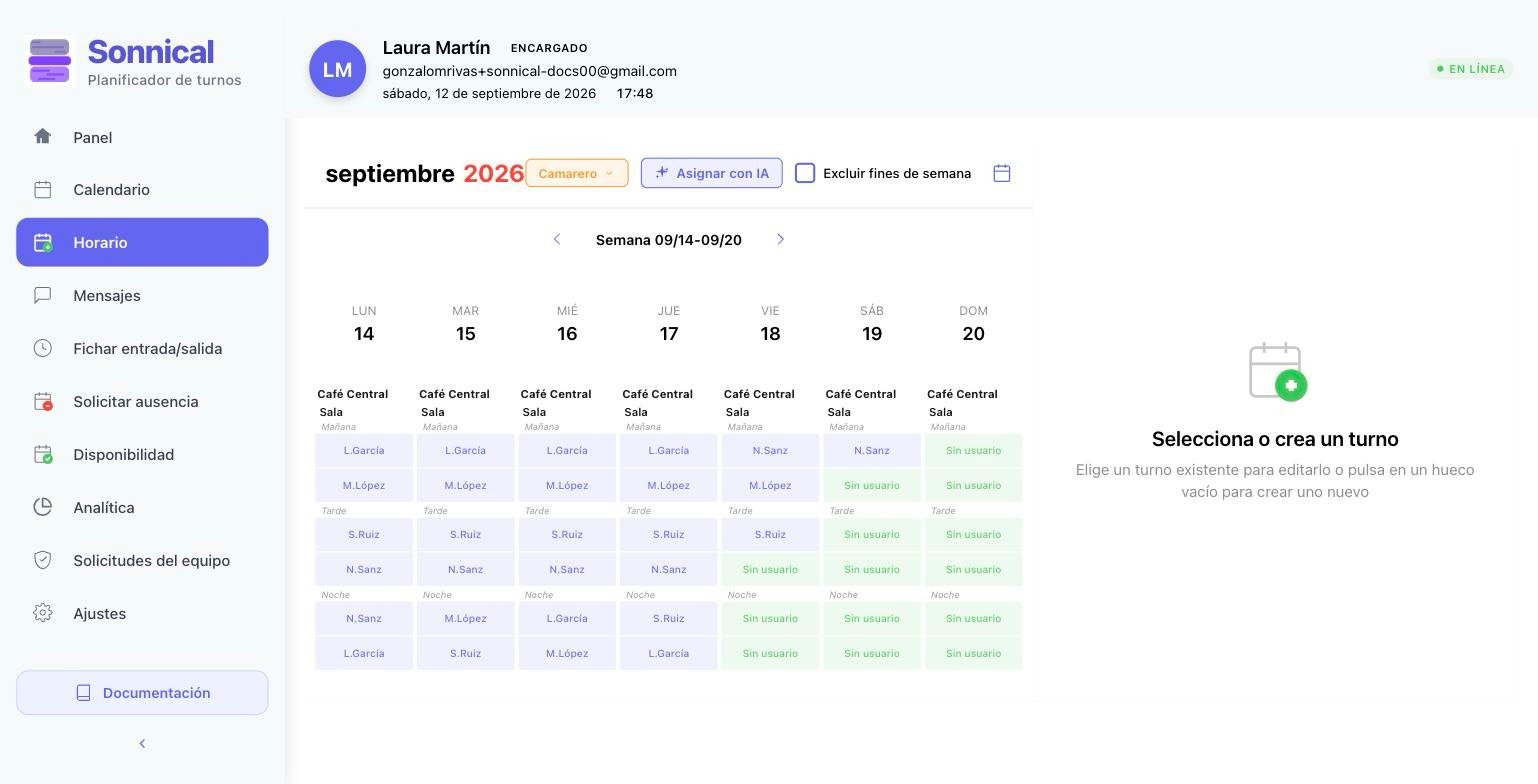Click the Calendario calendar icon
Image resolution: width=1538 pixels, height=784 pixels.
pos(42,189)
